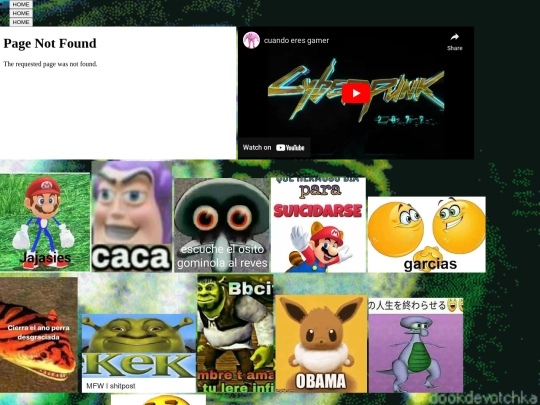
Task: Play the Cyberpunk YouTube video
Action: pos(356,93)
